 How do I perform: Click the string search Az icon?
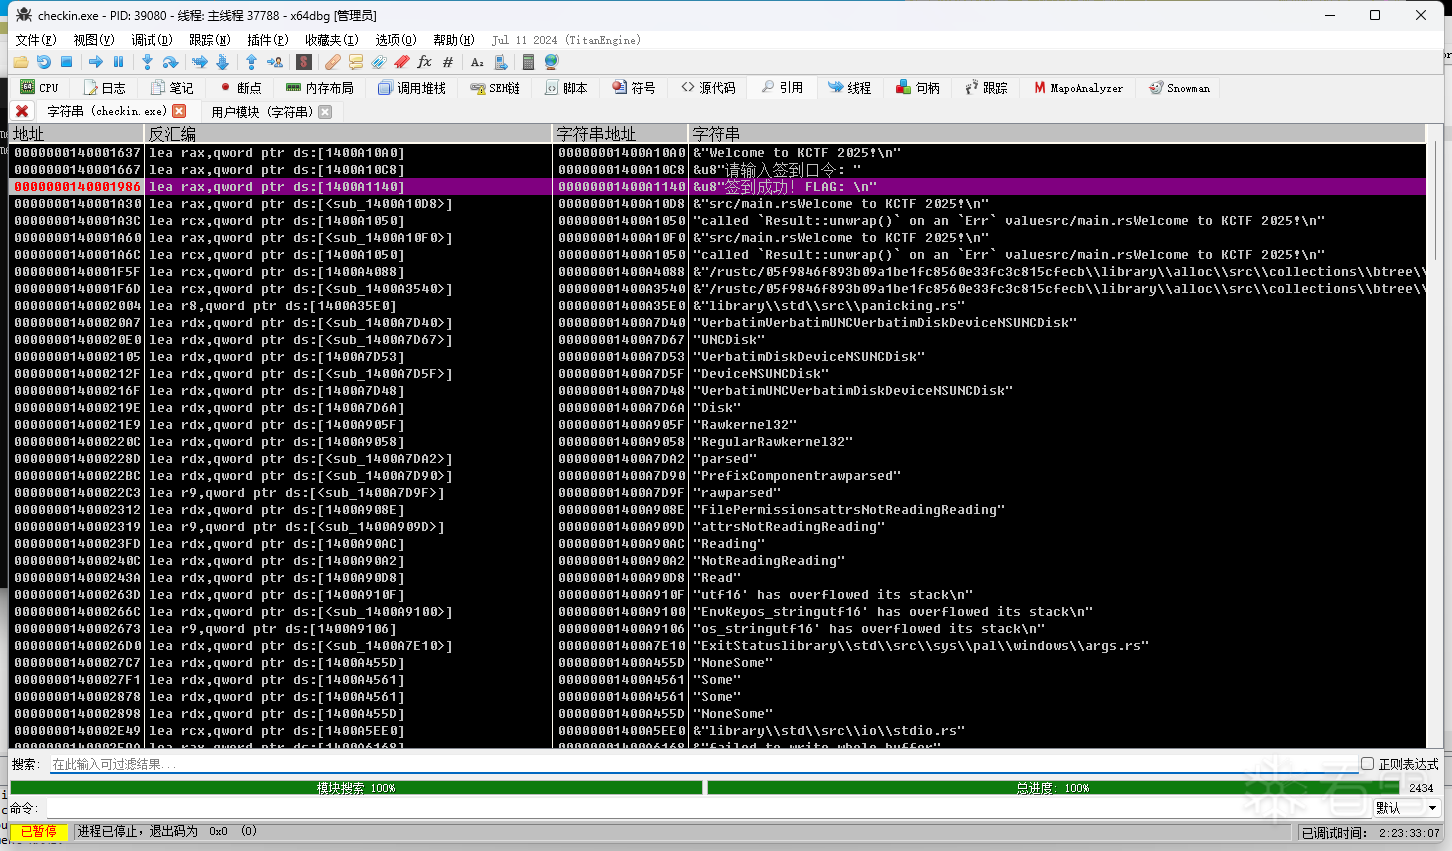[x=477, y=62]
